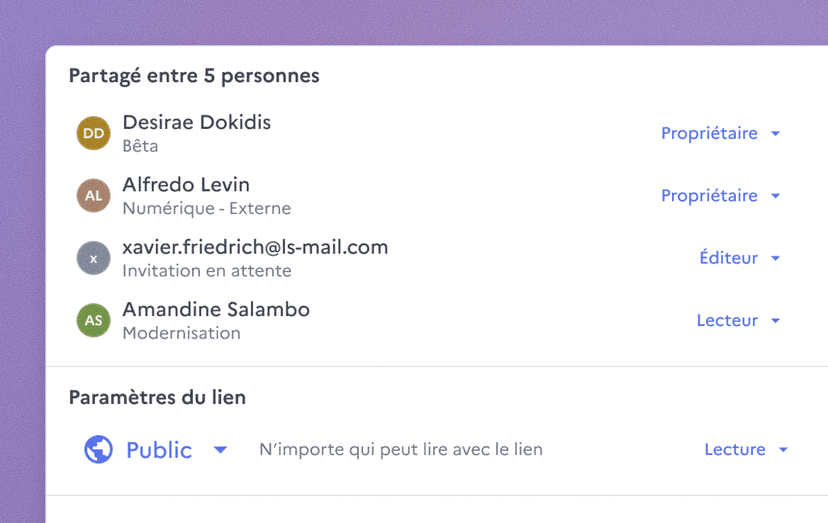Open Alfredo Levin's Propriétaire role dropdown
The width and height of the screenshot is (828, 523).
click(x=720, y=196)
